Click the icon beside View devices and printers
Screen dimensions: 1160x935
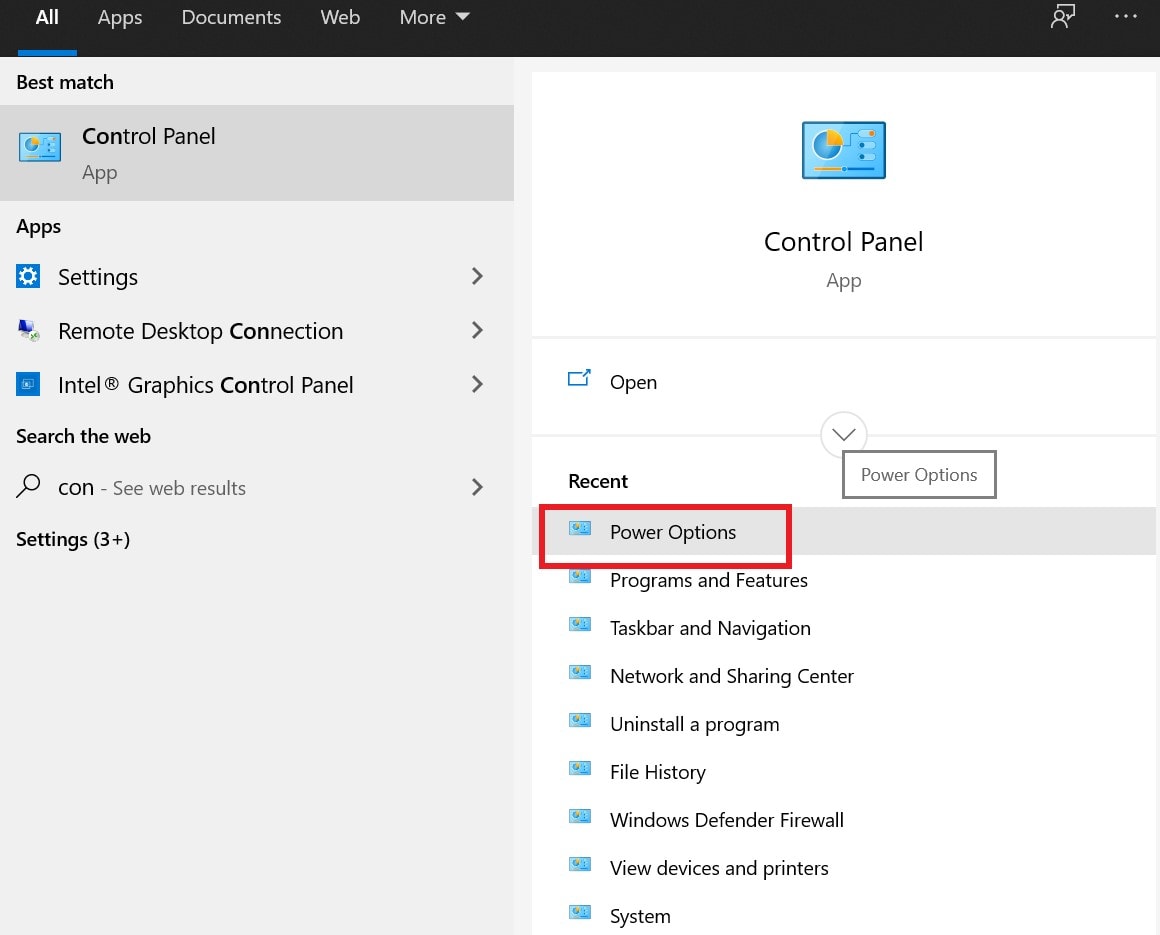[579, 865]
